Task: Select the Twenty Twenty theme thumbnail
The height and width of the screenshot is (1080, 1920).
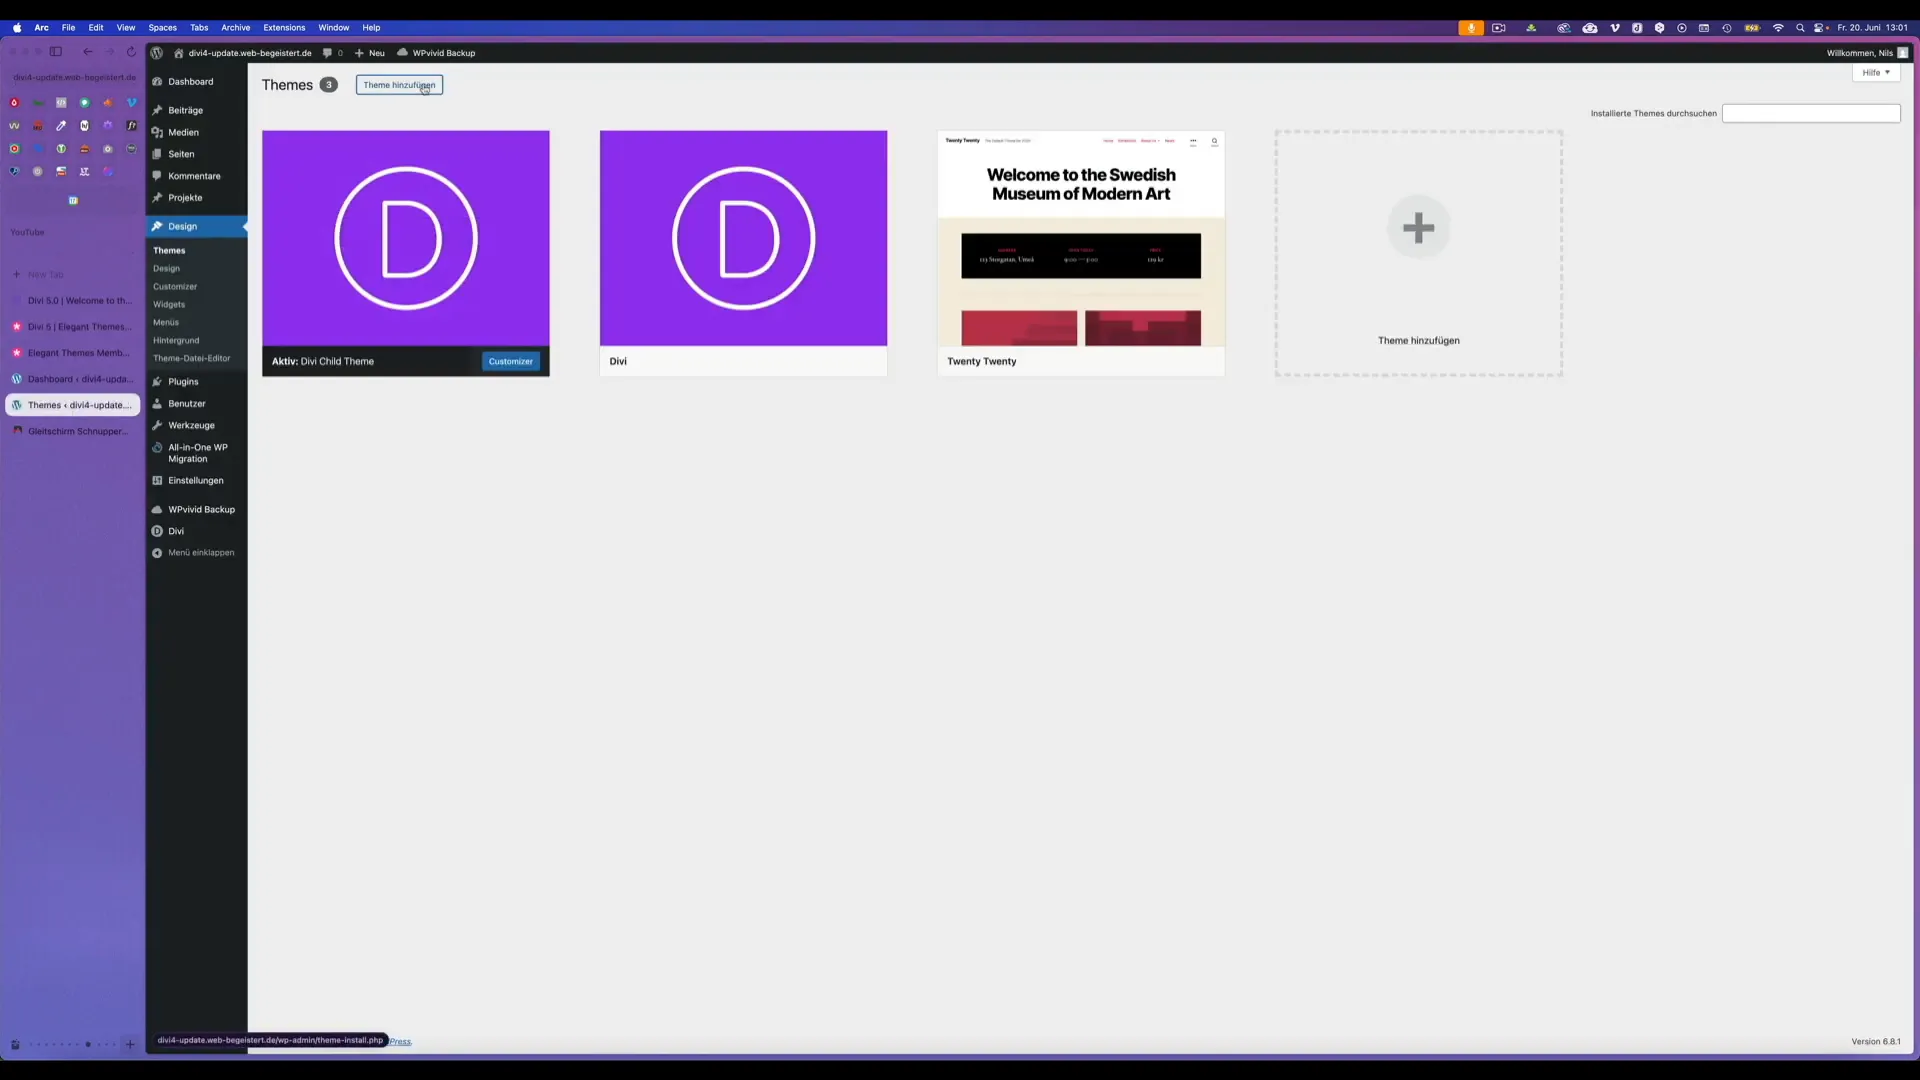Action: [1081, 238]
